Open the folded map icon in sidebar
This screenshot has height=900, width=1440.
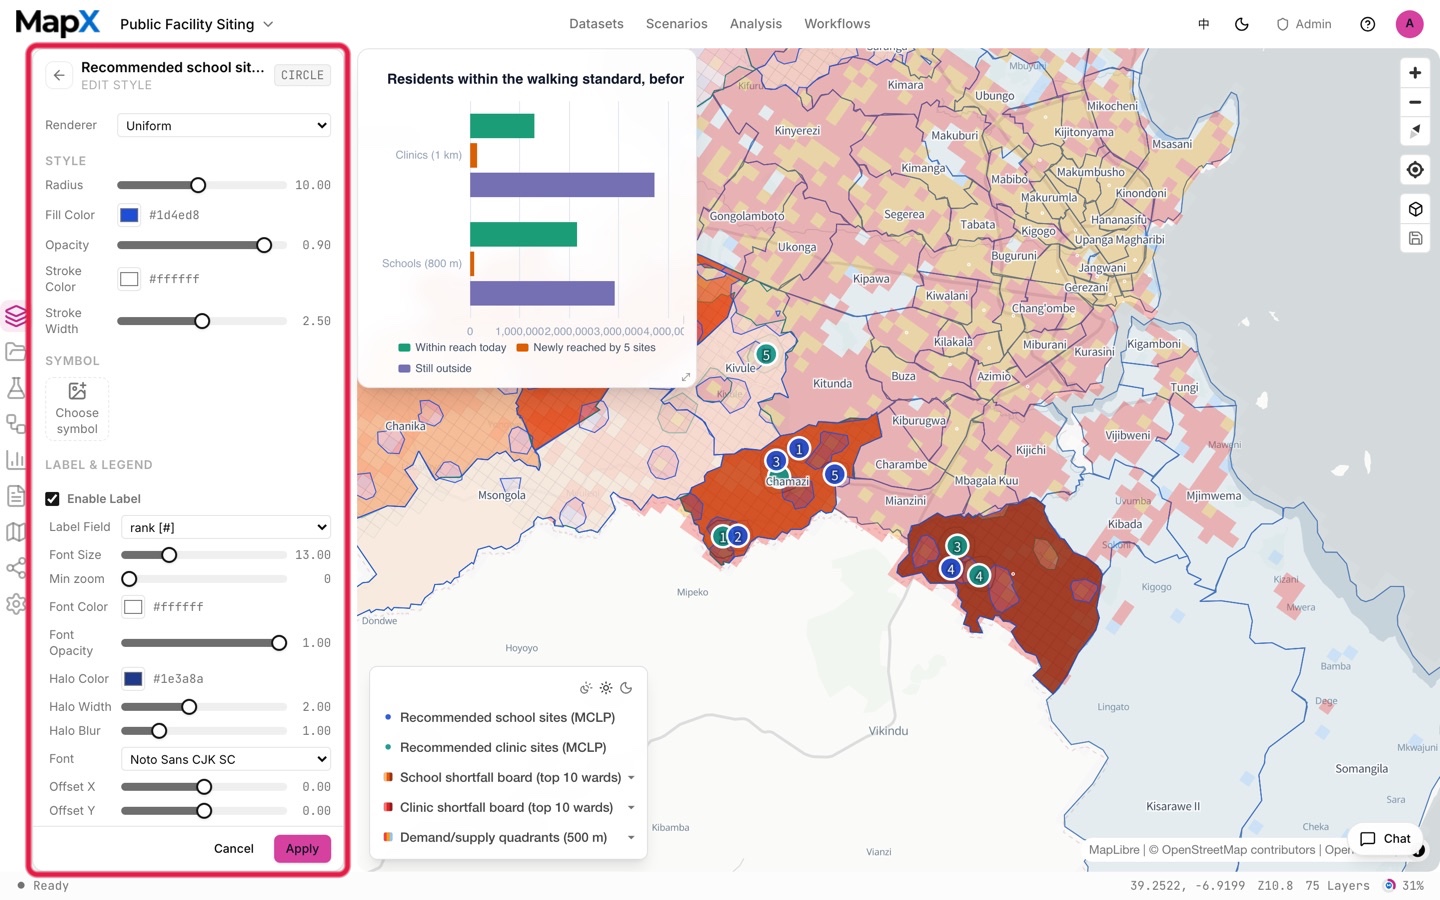[x=15, y=532]
